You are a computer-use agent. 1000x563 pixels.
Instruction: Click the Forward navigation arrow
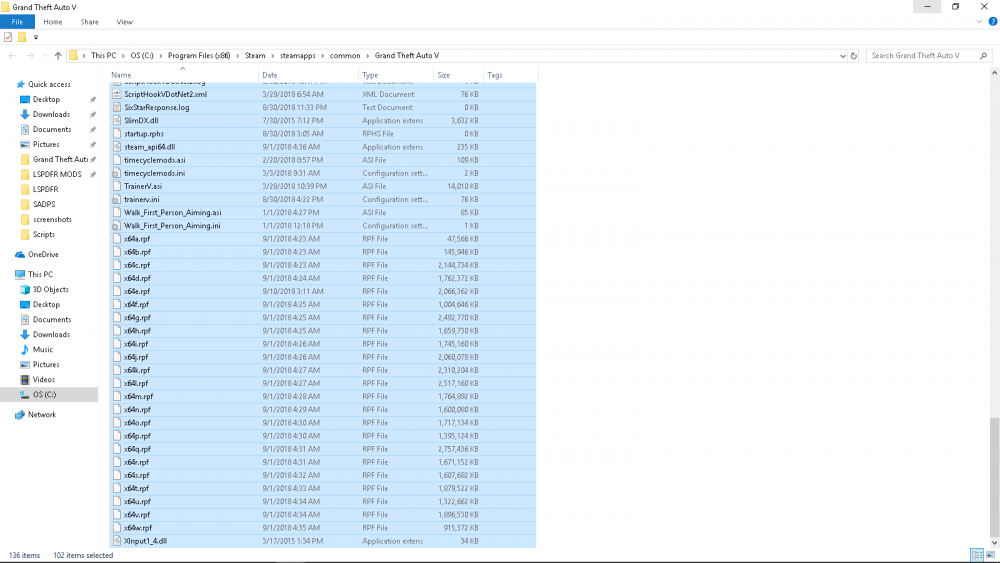pos(30,55)
